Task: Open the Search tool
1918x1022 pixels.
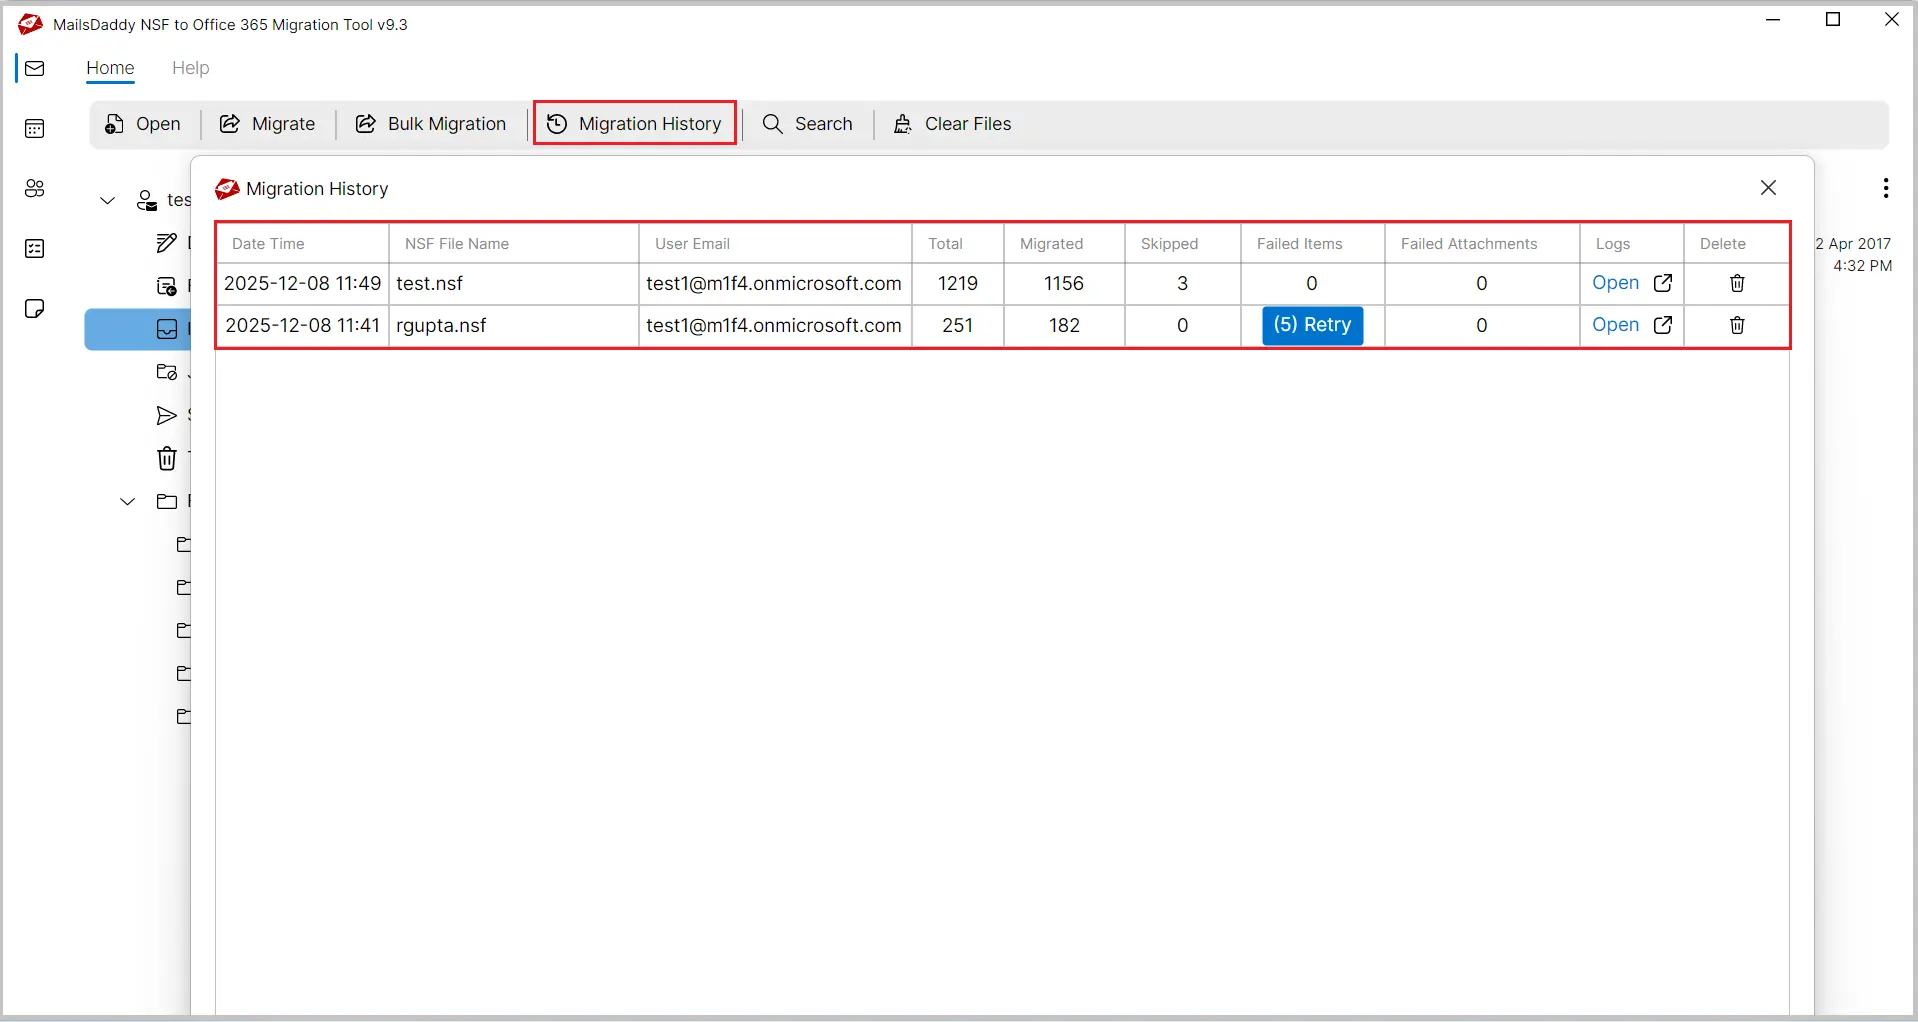Action: coord(808,124)
